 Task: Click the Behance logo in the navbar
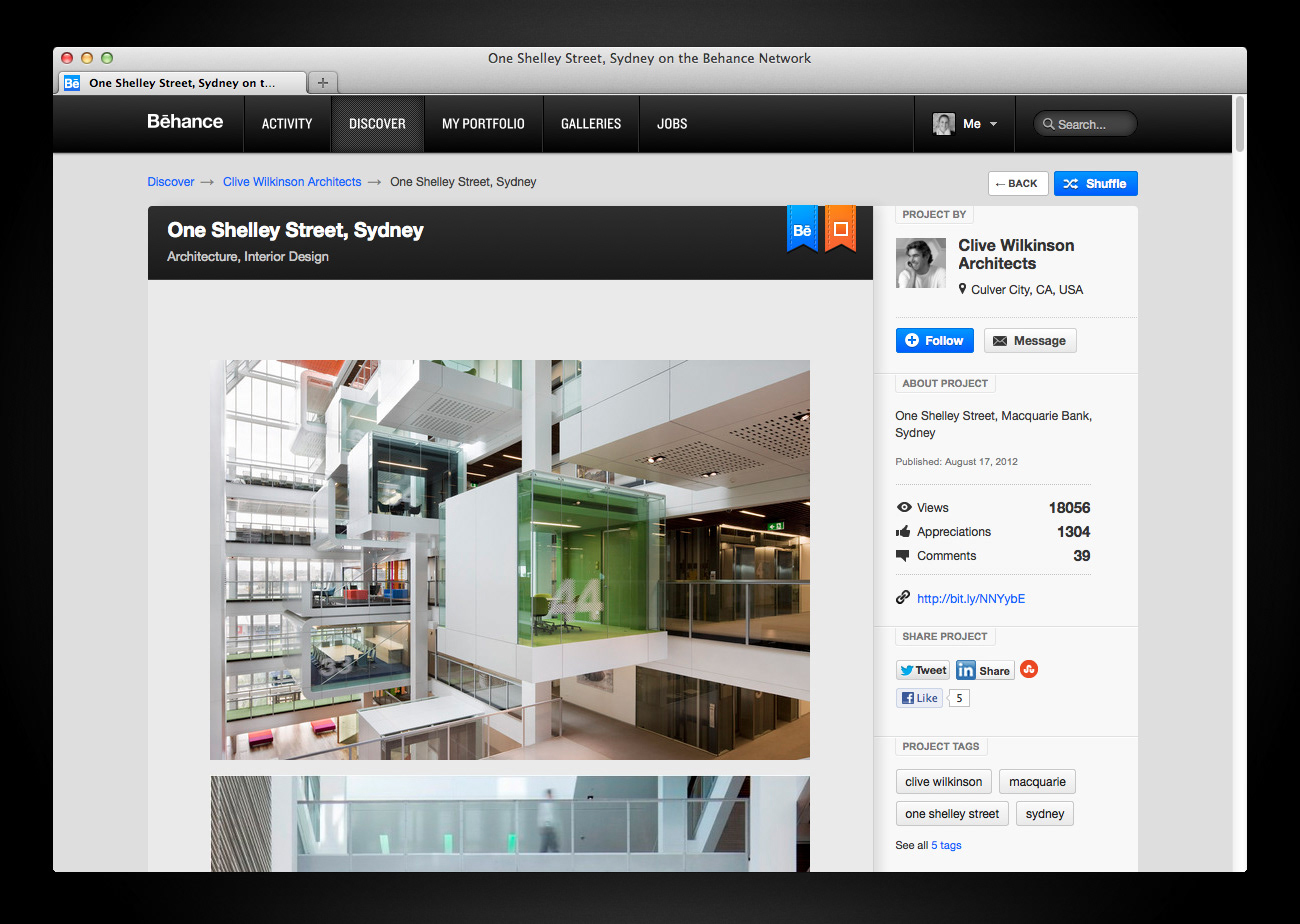click(x=185, y=122)
